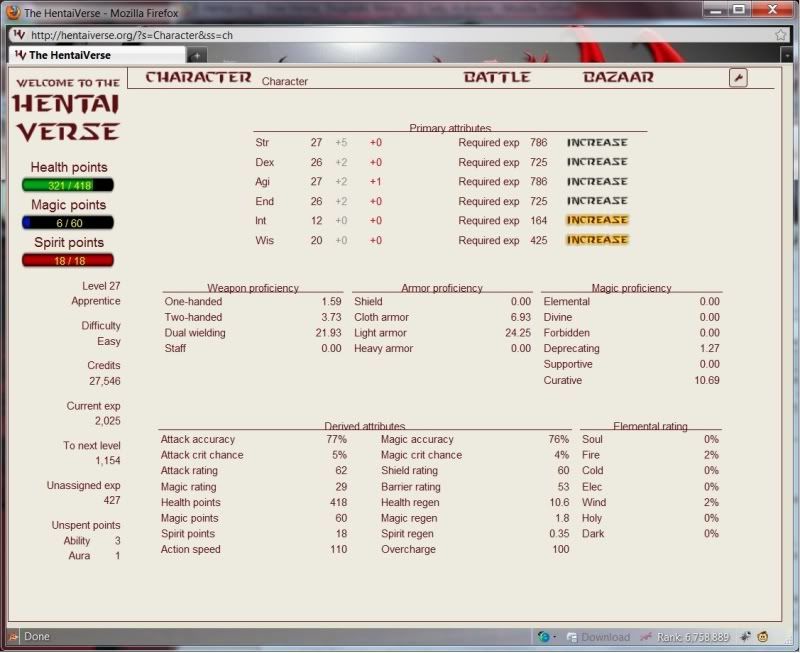Click the Cloth armor value 6.93

coord(520,317)
